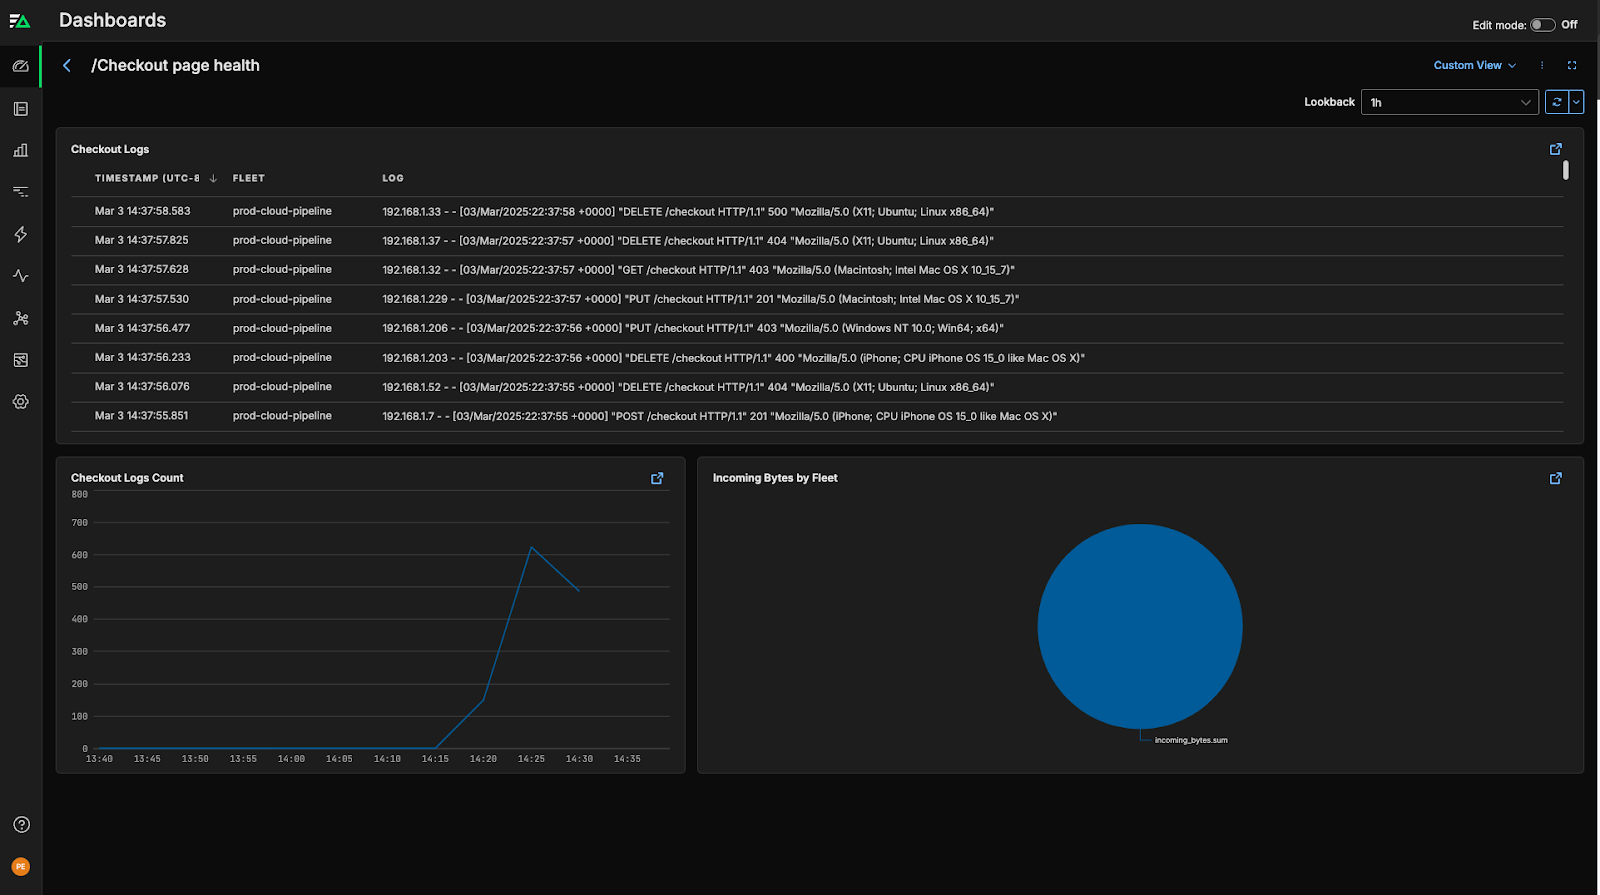
Task: Expand the refresh interval options arrow
Action: click(x=1577, y=102)
